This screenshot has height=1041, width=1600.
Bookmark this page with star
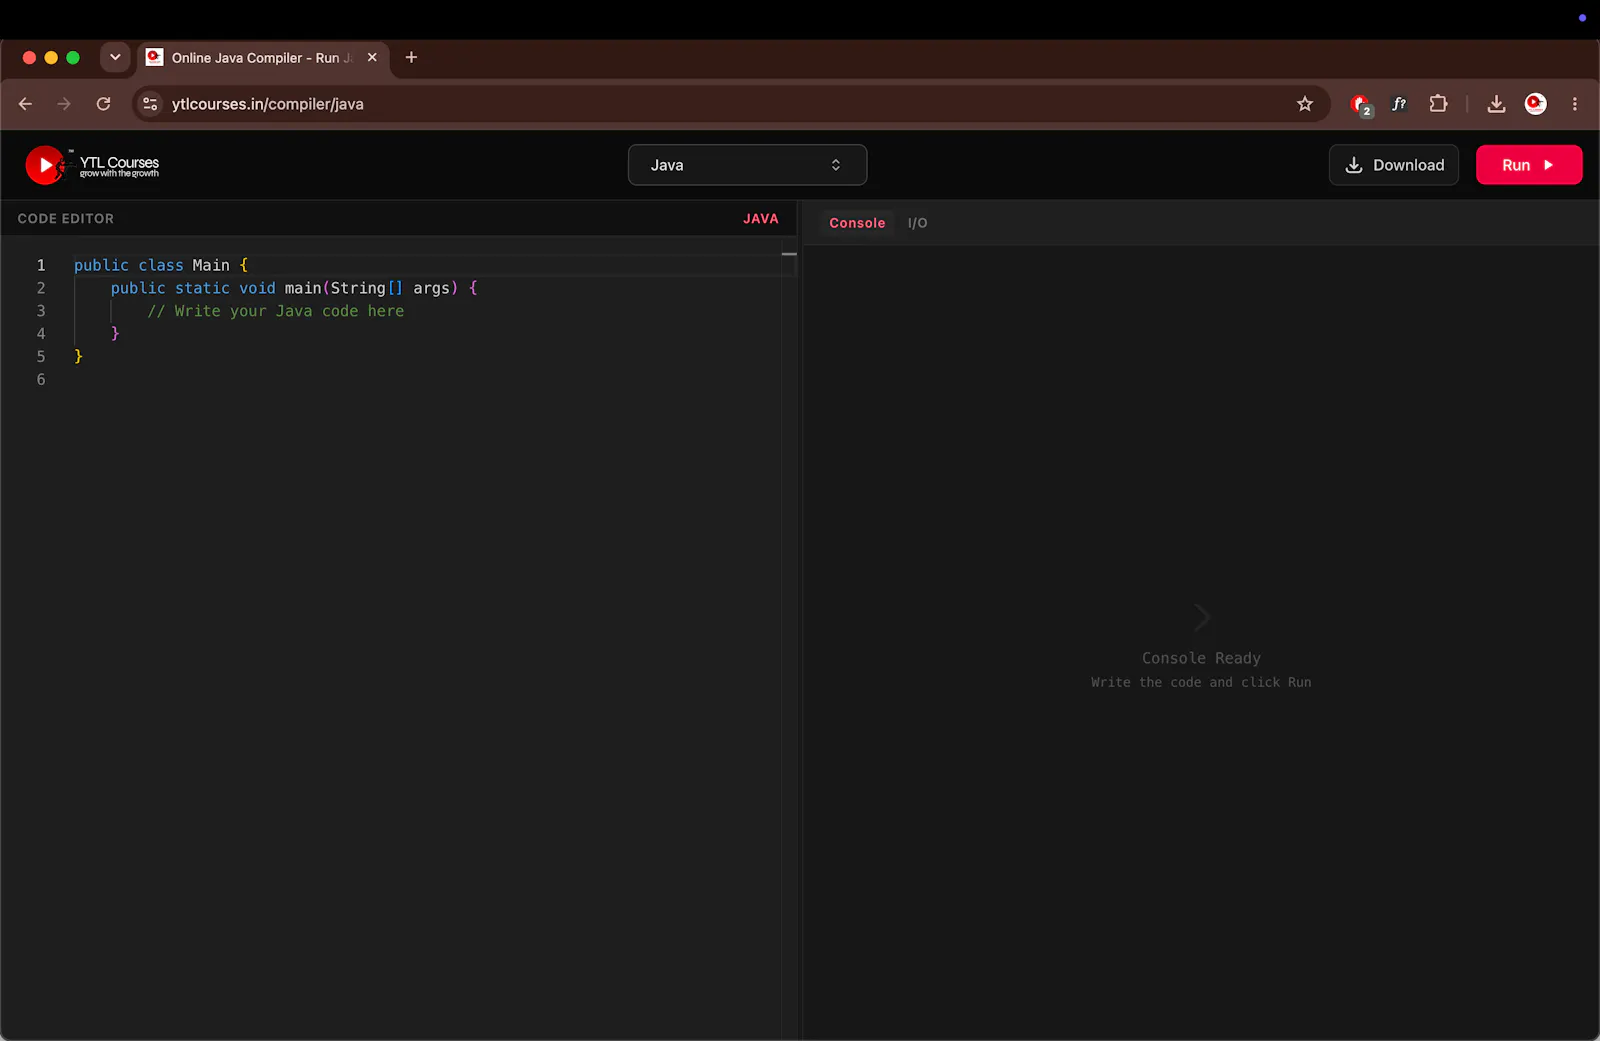tap(1305, 104)
